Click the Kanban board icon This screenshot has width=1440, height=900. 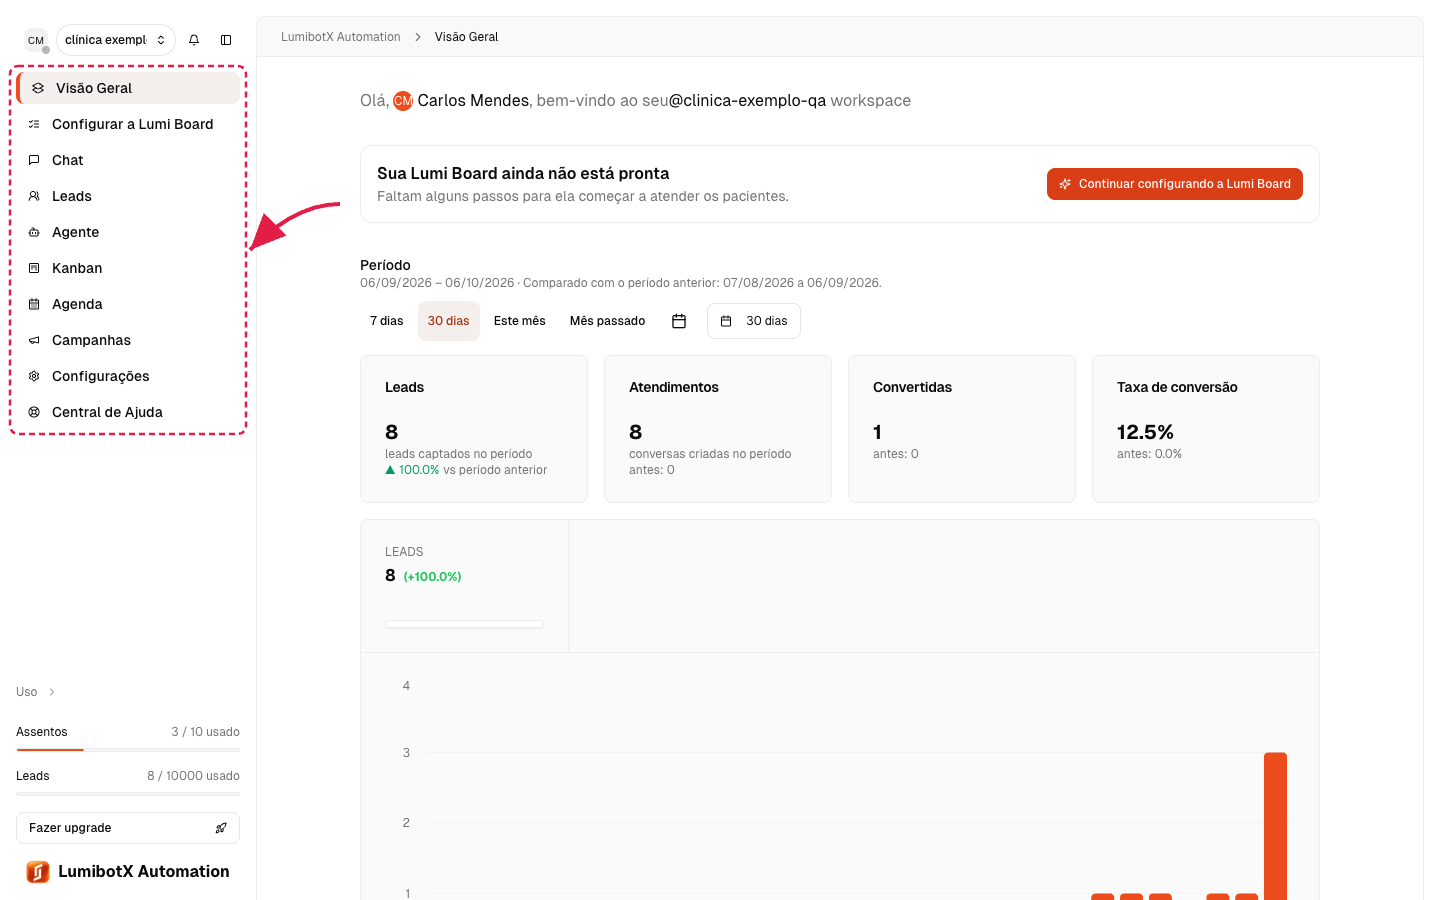[x=34, y=268]
